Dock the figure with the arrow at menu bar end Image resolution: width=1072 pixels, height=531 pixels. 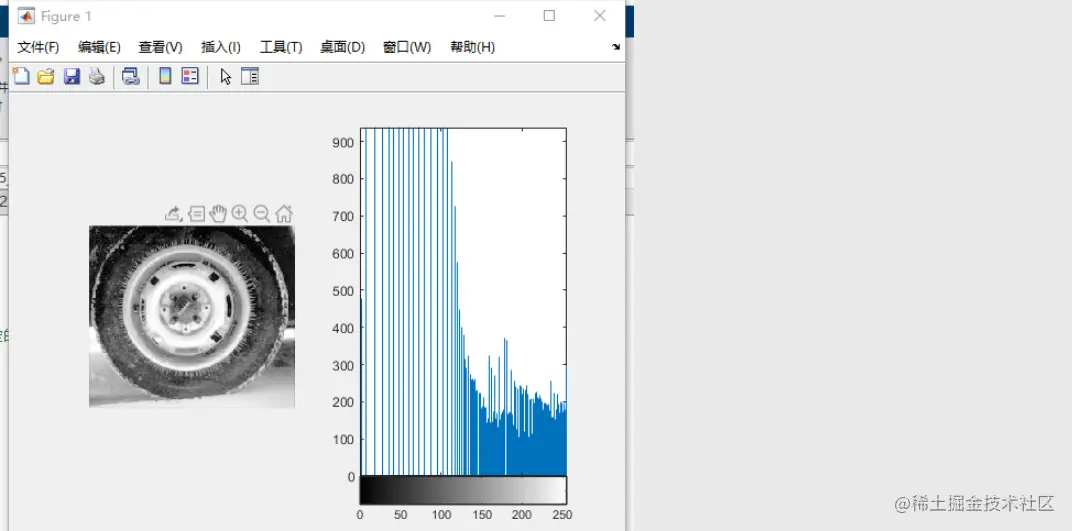pos(616,47)
